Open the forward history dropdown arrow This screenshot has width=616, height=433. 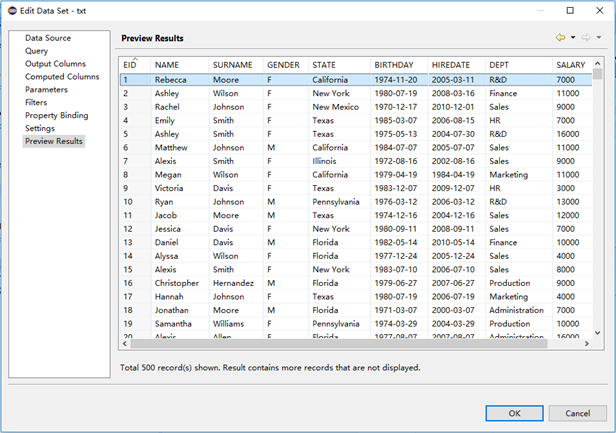598,38
